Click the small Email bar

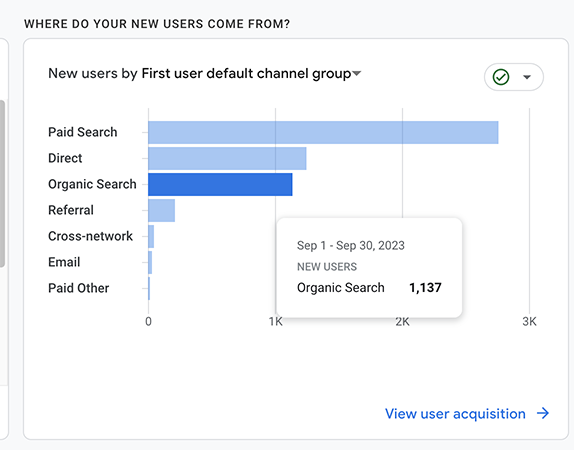coord(150,263)
